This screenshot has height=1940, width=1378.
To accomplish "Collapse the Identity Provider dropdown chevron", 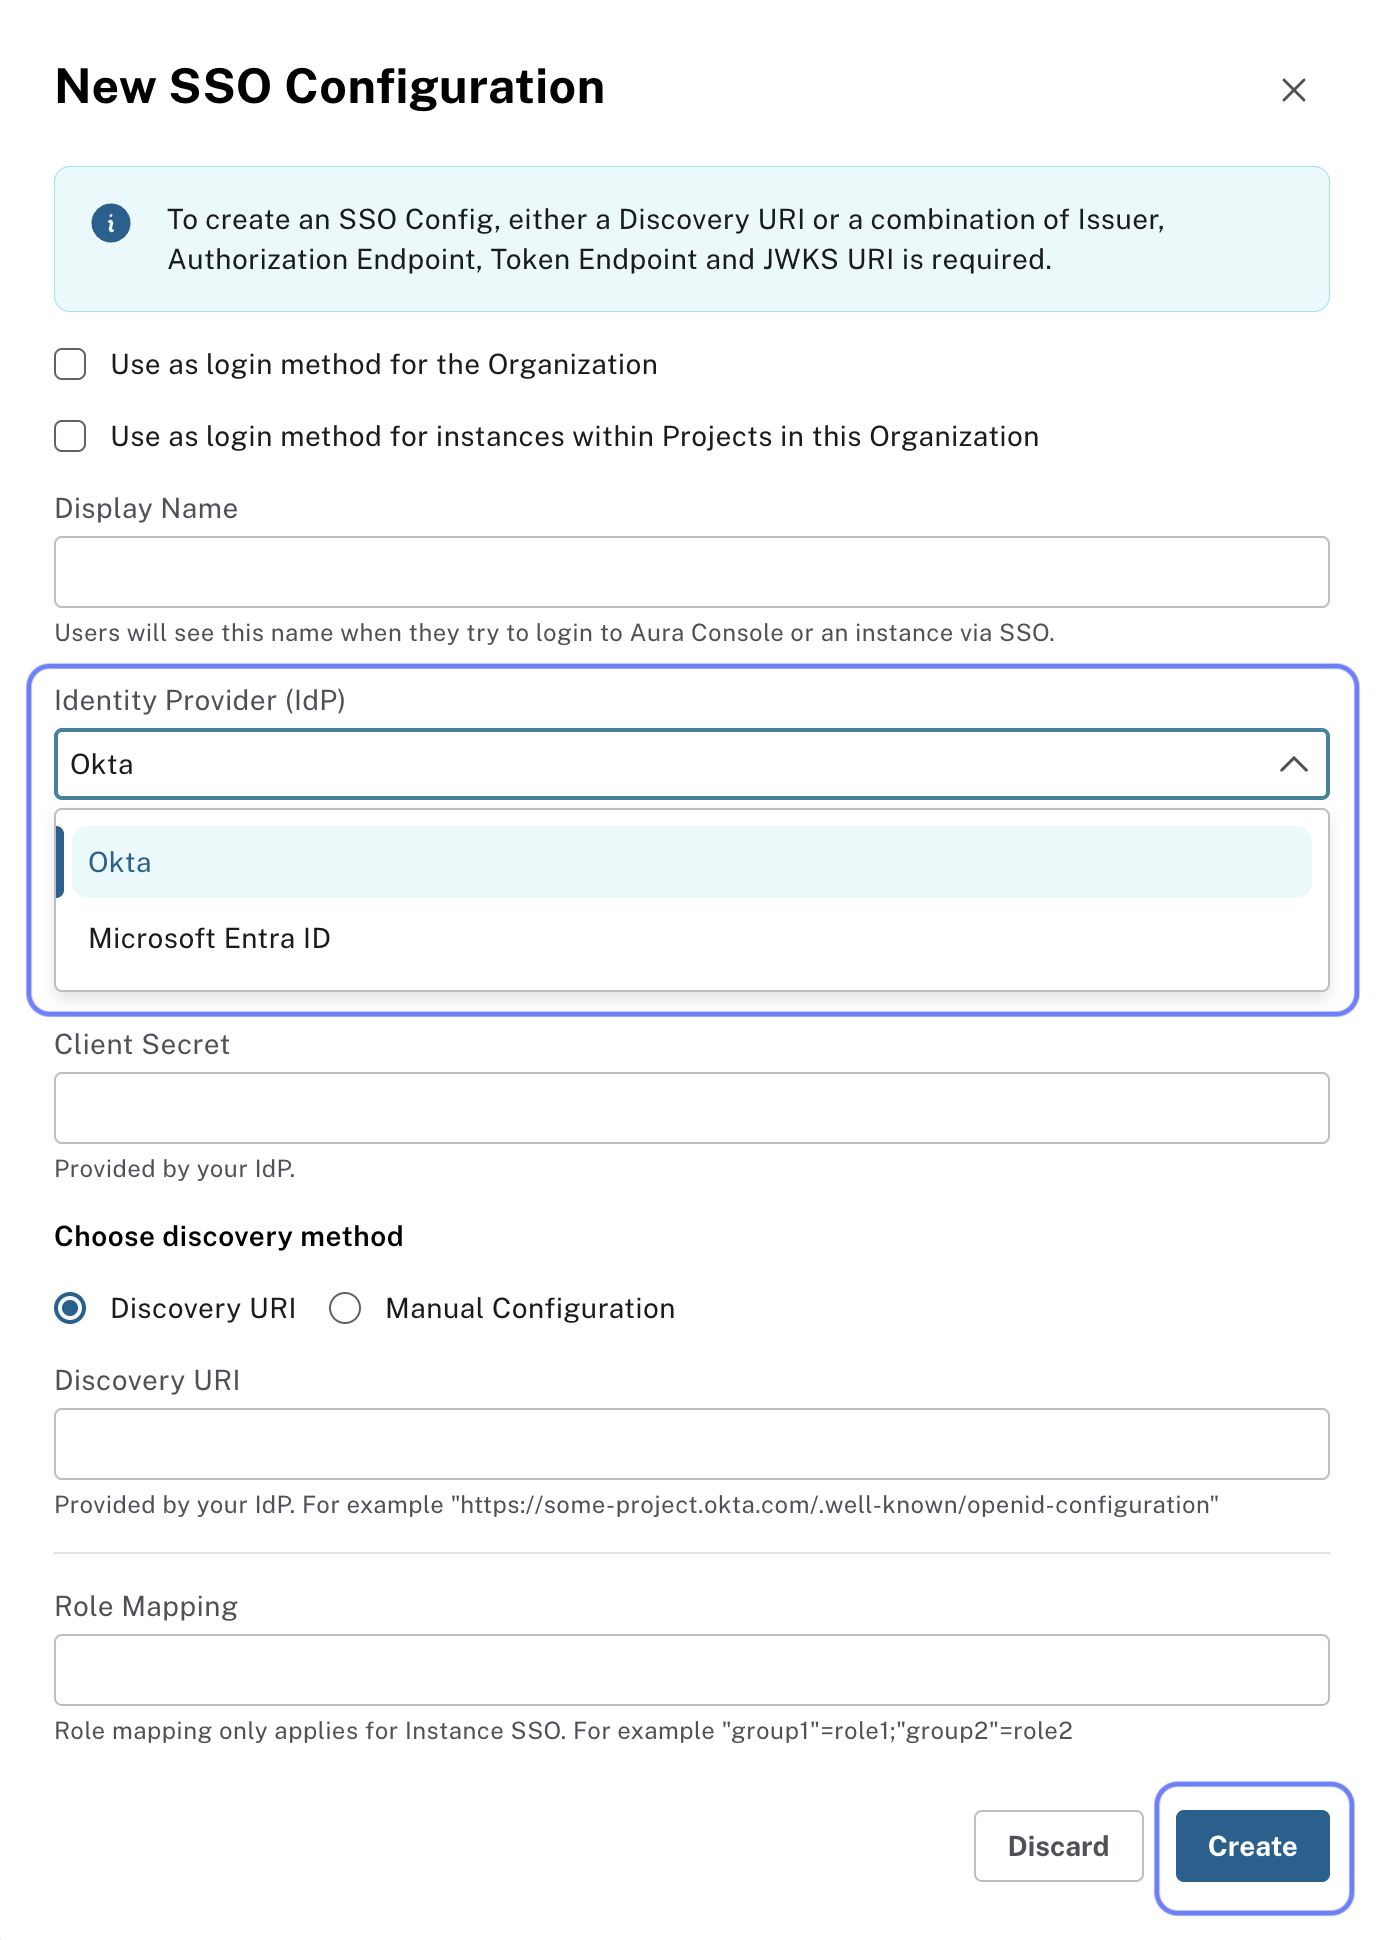I will click(1295, 764).
